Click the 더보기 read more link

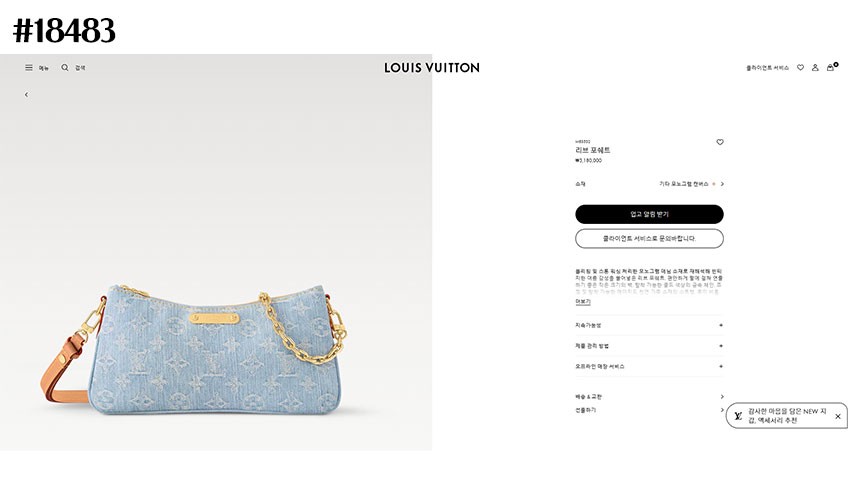[582, 302]
